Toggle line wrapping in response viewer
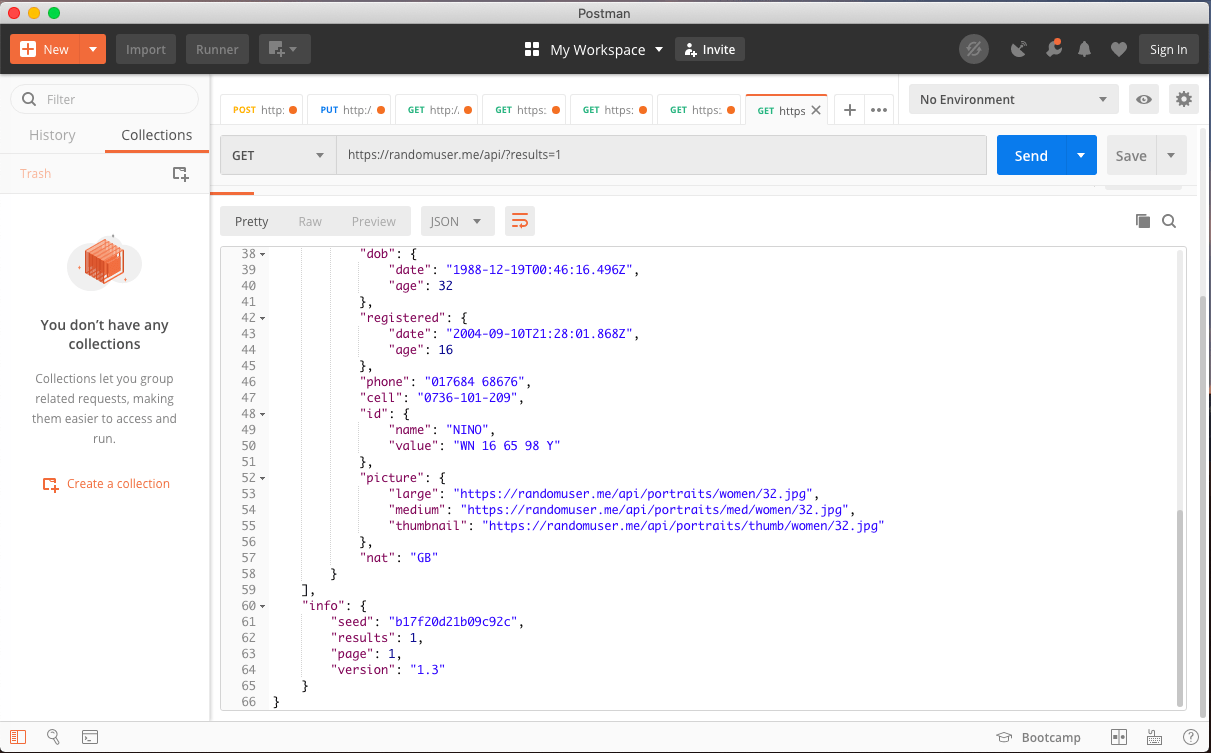 519,221
